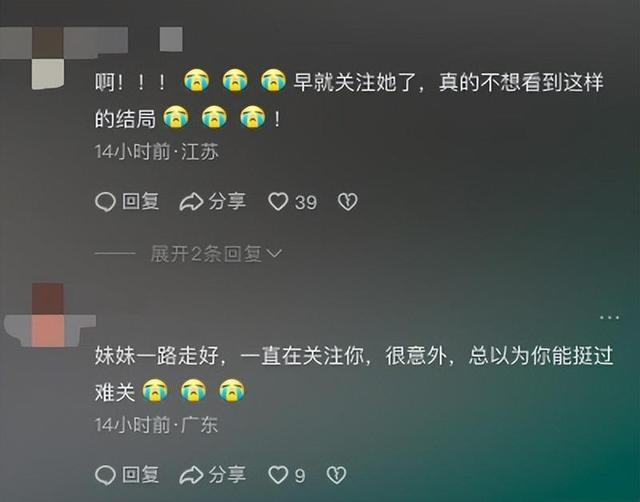Viewport: 640px width, 502px height.
Task: Click share arrow icon on first comment
Action: pos(191,202)
